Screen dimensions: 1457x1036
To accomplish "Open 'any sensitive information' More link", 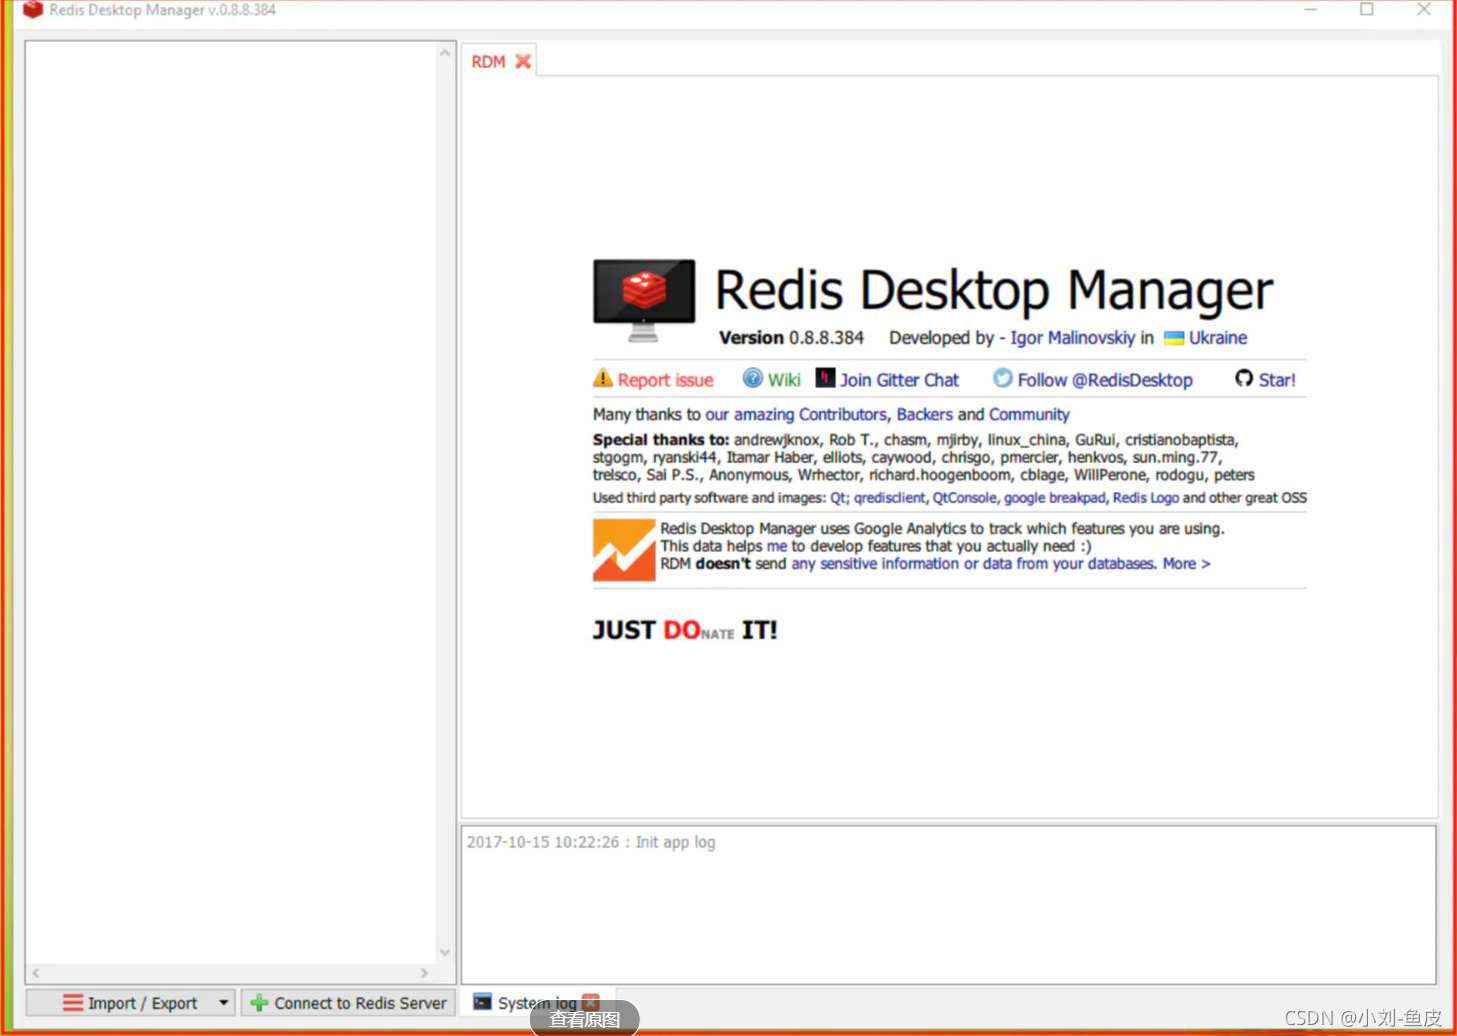I will [x=1001, y=564].
